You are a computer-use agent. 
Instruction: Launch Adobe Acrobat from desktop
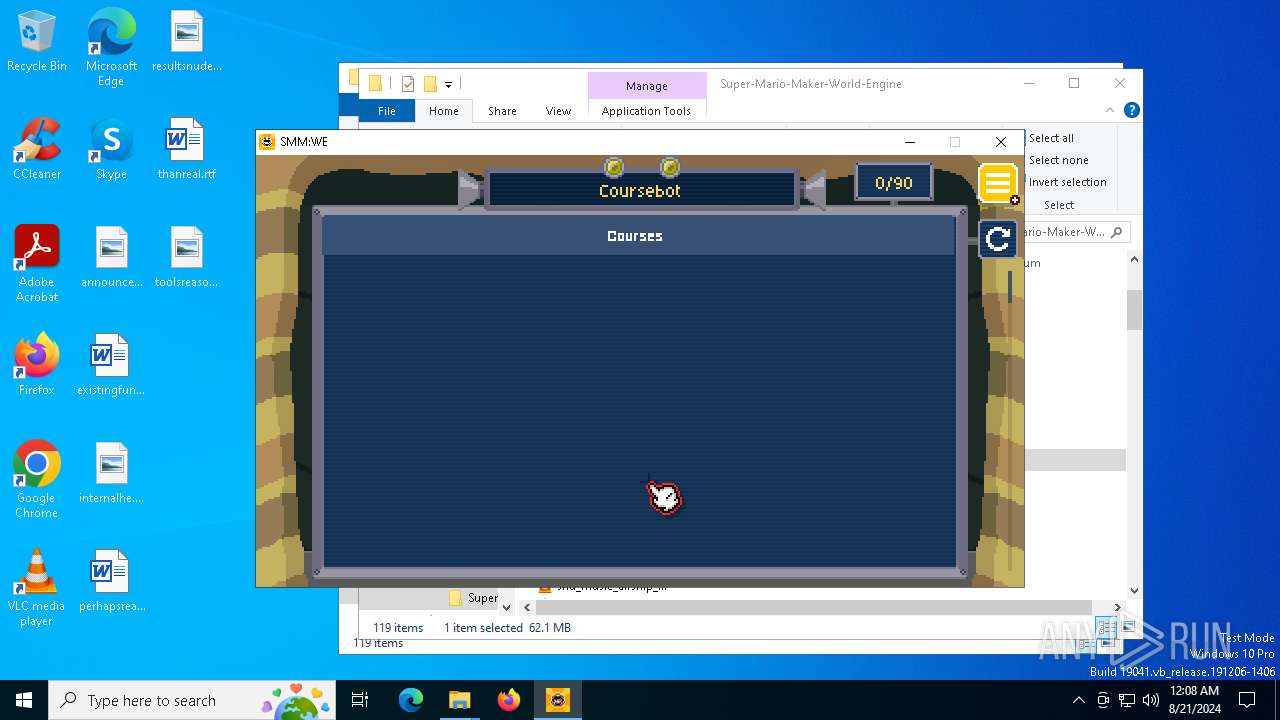pos(37,264)
